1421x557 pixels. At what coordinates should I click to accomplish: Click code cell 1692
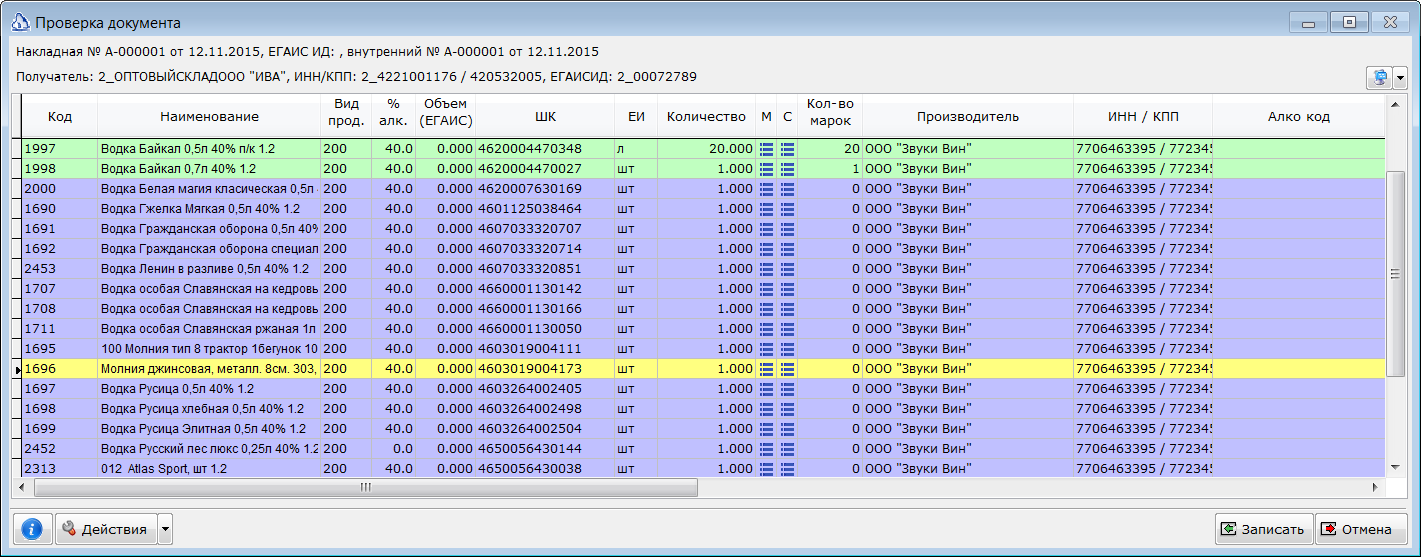tap(59, 248)
